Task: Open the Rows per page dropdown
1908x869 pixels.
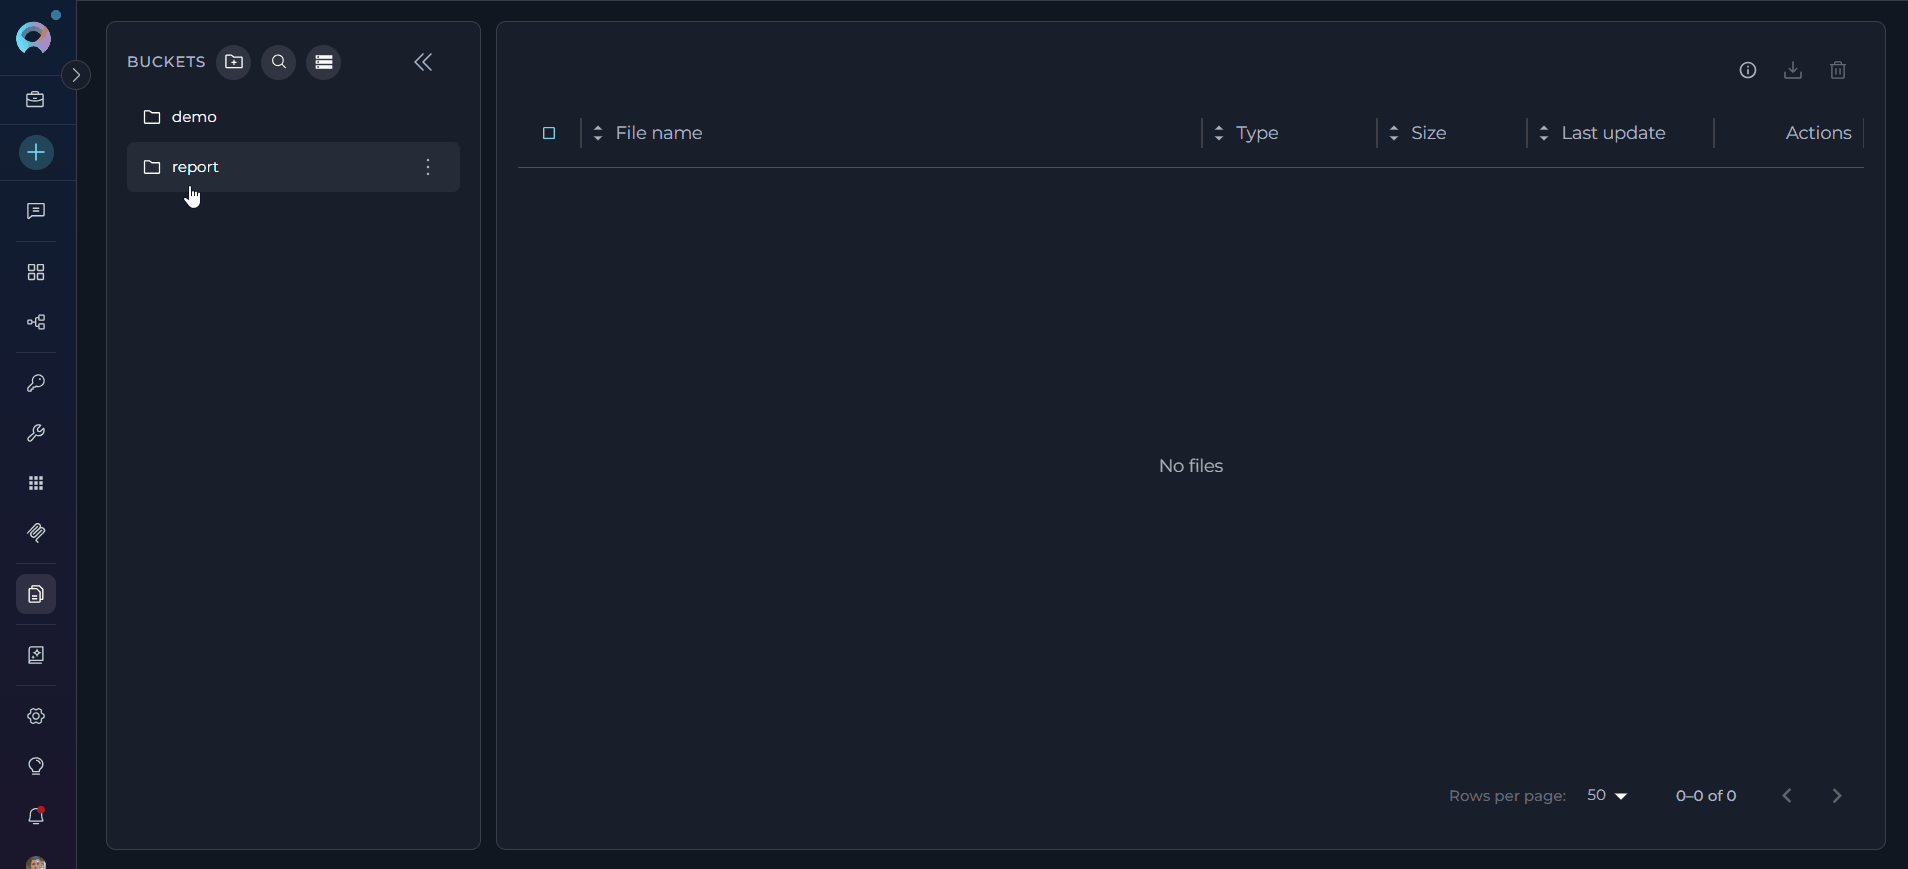Action: (x=1607, y=796)
